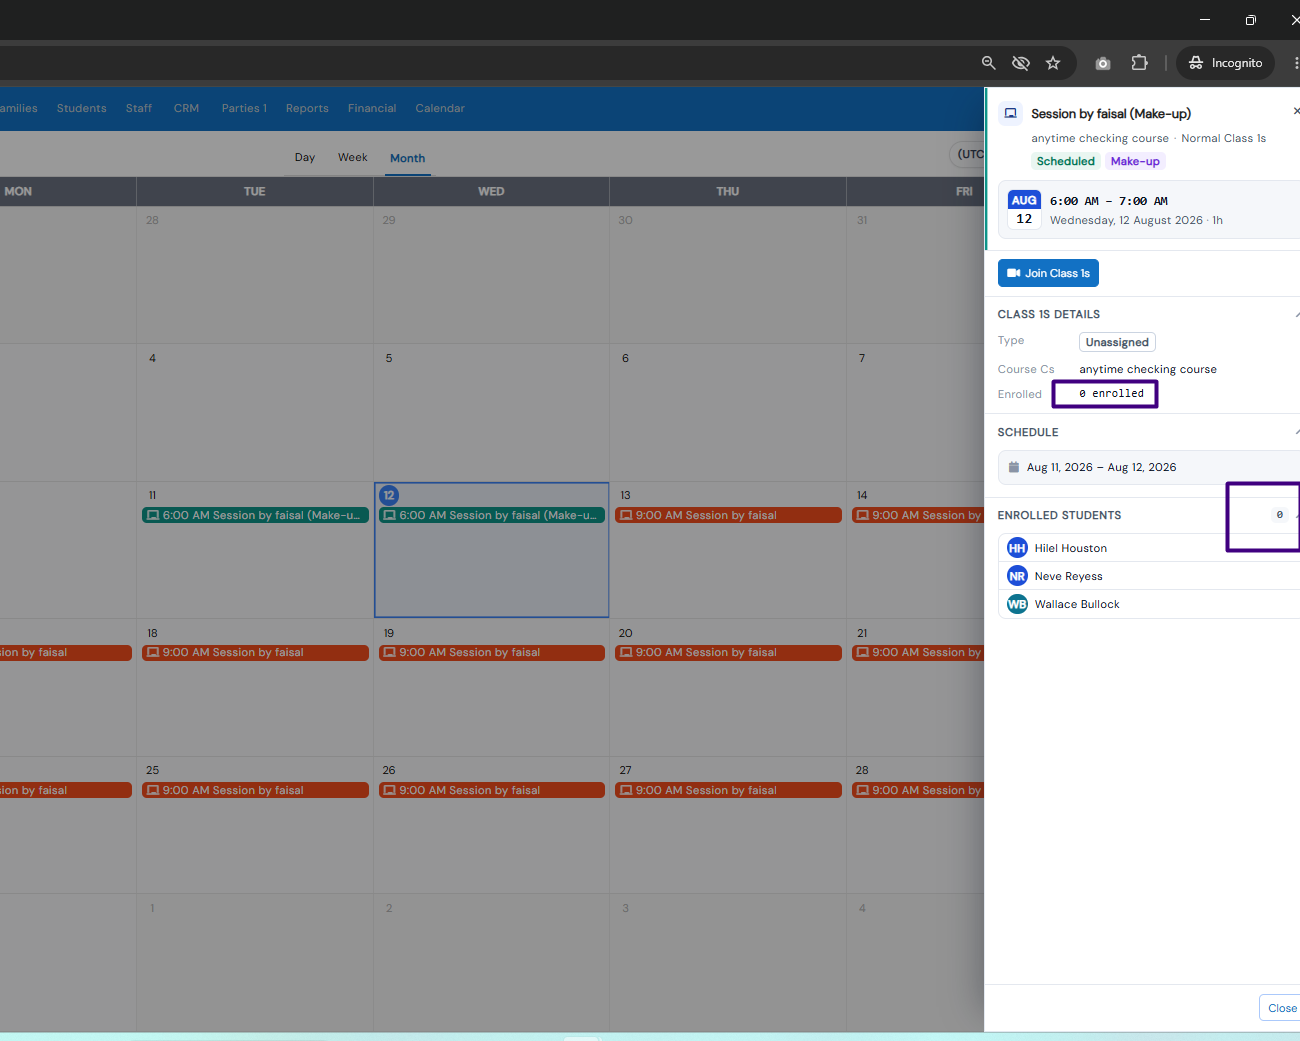Open Aug 11 6:00 AM Make-up session

[x=255, y=515]
